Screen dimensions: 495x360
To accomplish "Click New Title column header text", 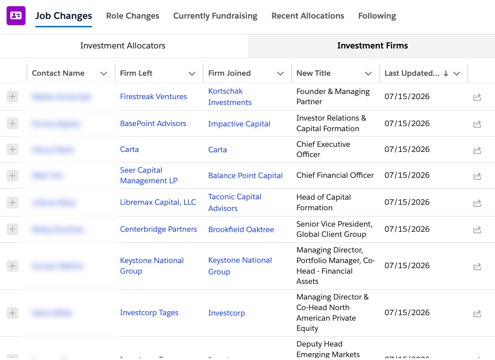I will [313, 73].
